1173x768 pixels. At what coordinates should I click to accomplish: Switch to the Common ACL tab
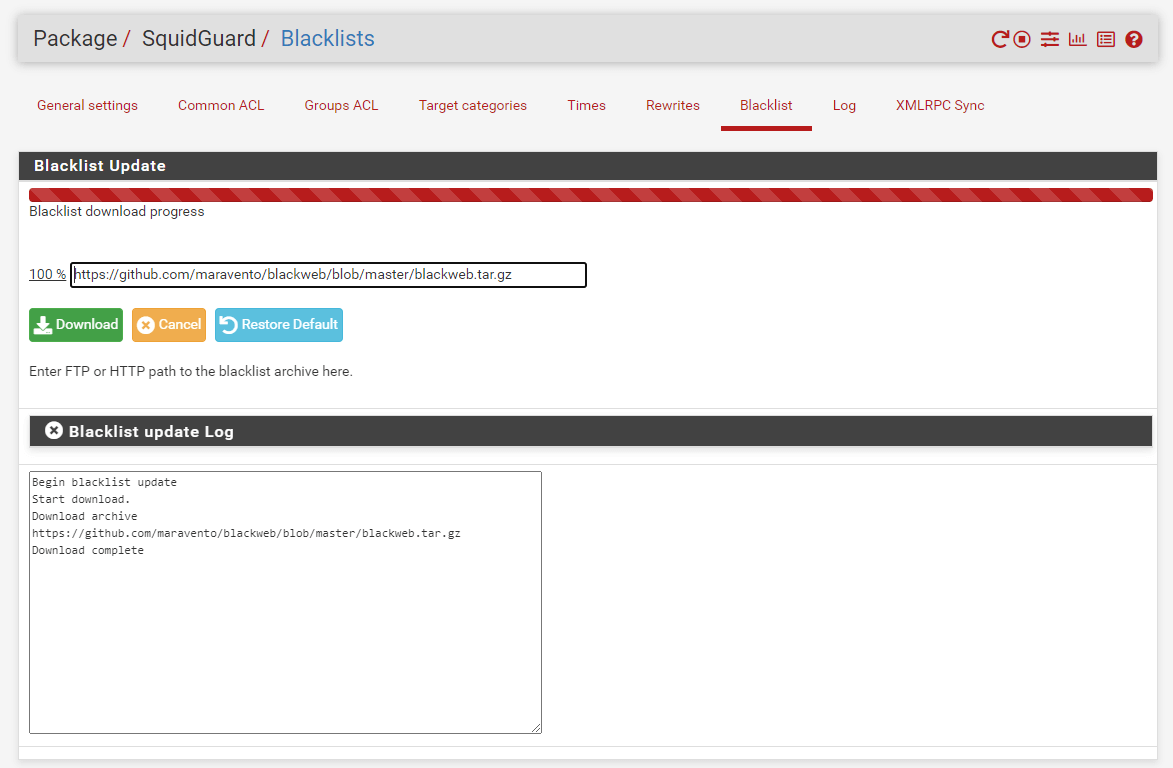(x=221, y=105)
